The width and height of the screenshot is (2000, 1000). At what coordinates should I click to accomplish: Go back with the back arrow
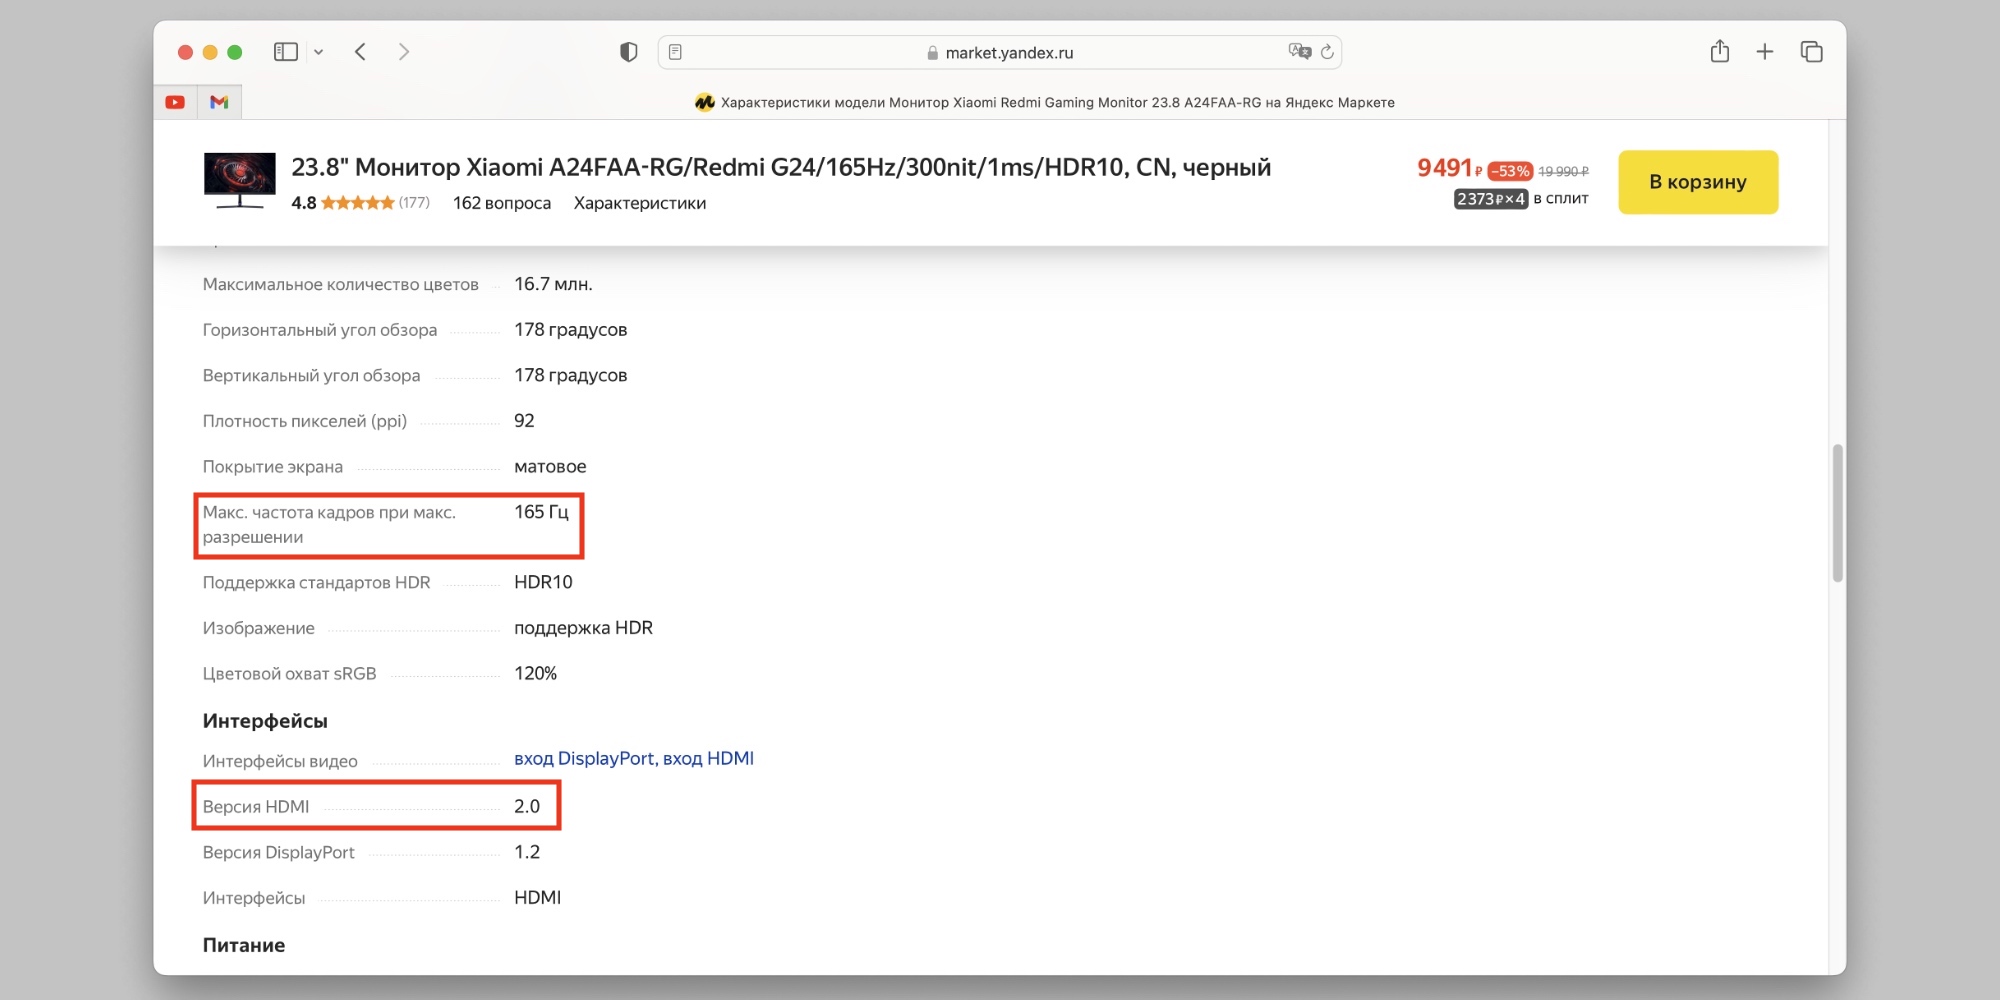pos(361,52)
